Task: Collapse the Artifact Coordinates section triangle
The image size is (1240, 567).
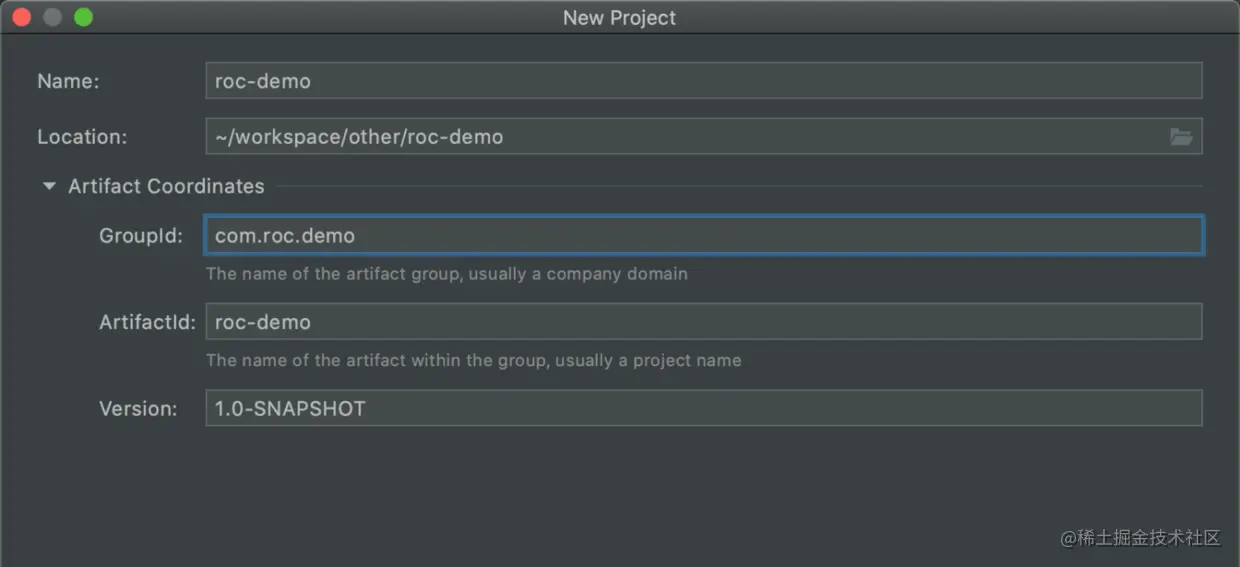Action: click(x=49, y=186)
